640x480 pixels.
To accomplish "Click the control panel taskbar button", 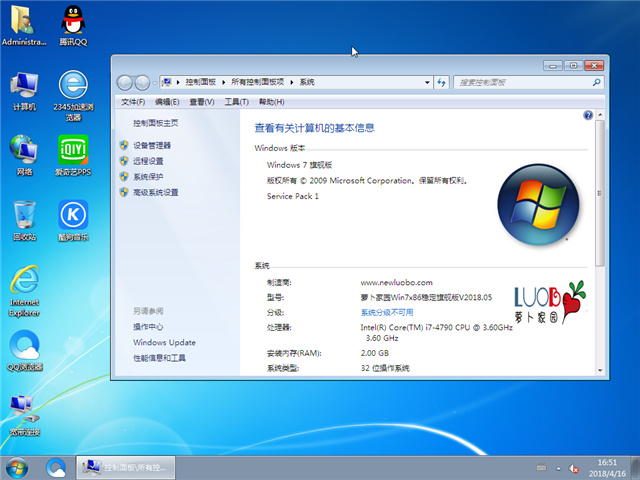I will 126,468.
